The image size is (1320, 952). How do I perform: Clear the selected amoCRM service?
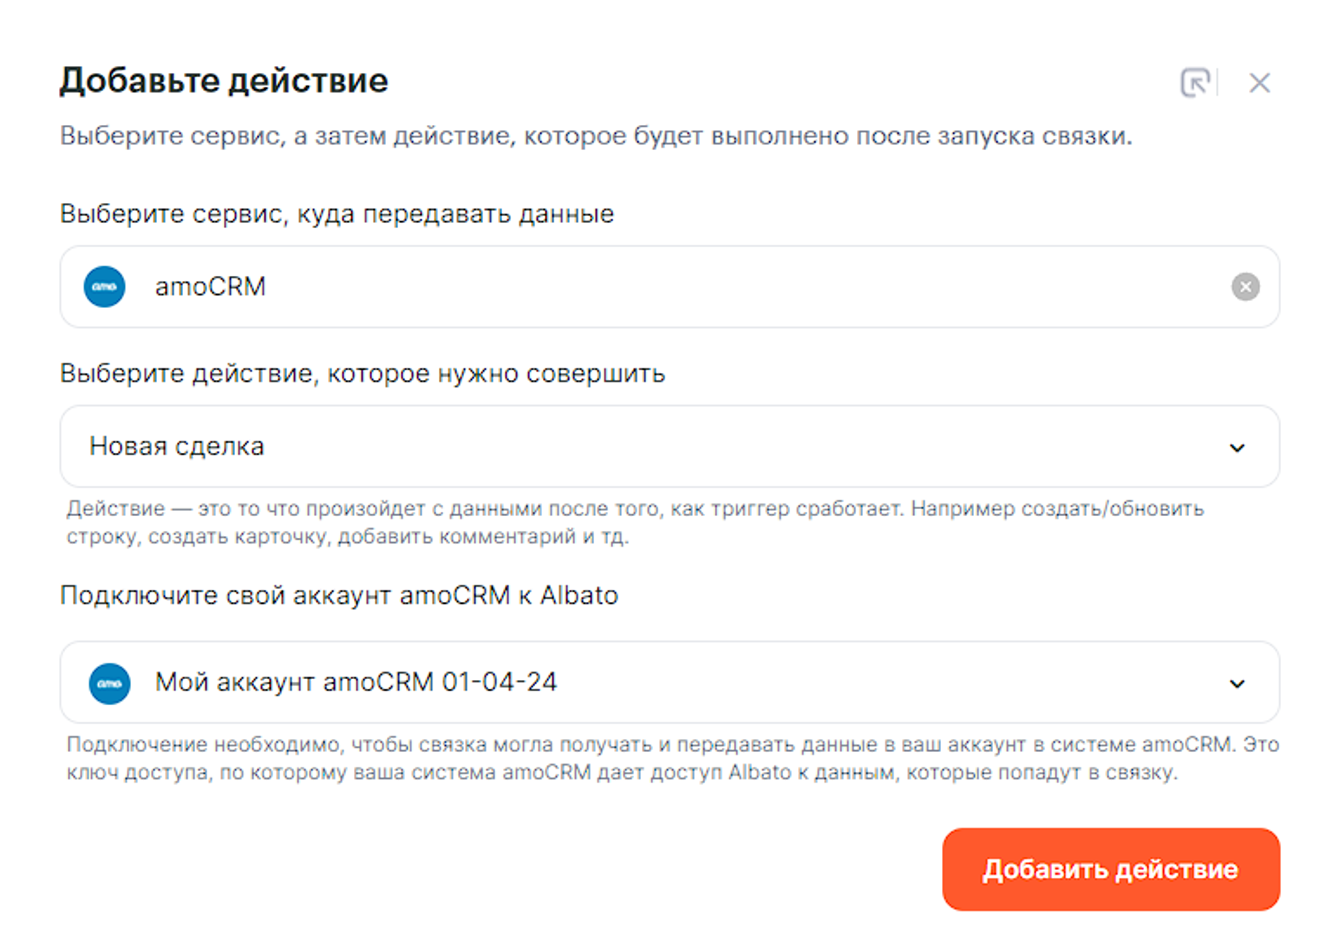click(x=1245, y=287)
